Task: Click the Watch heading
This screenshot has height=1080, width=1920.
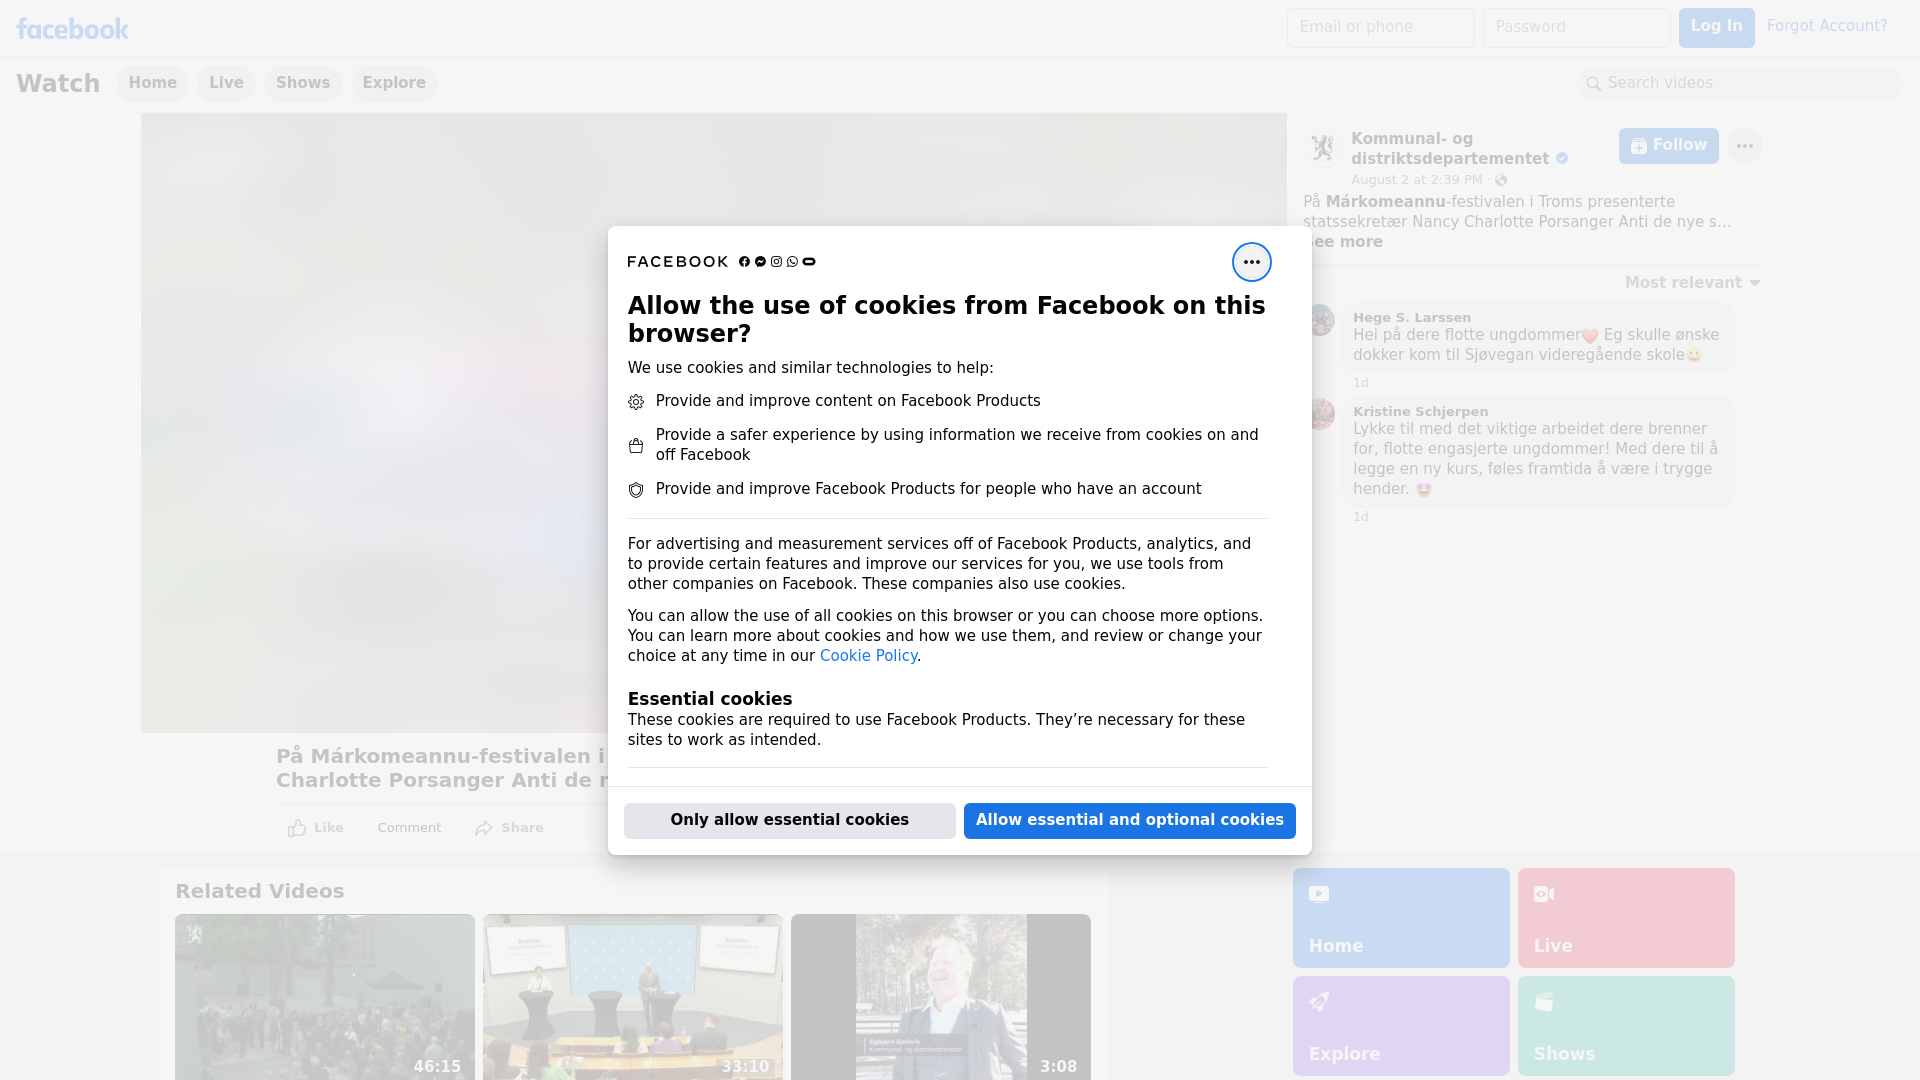Action: point(58,84)
